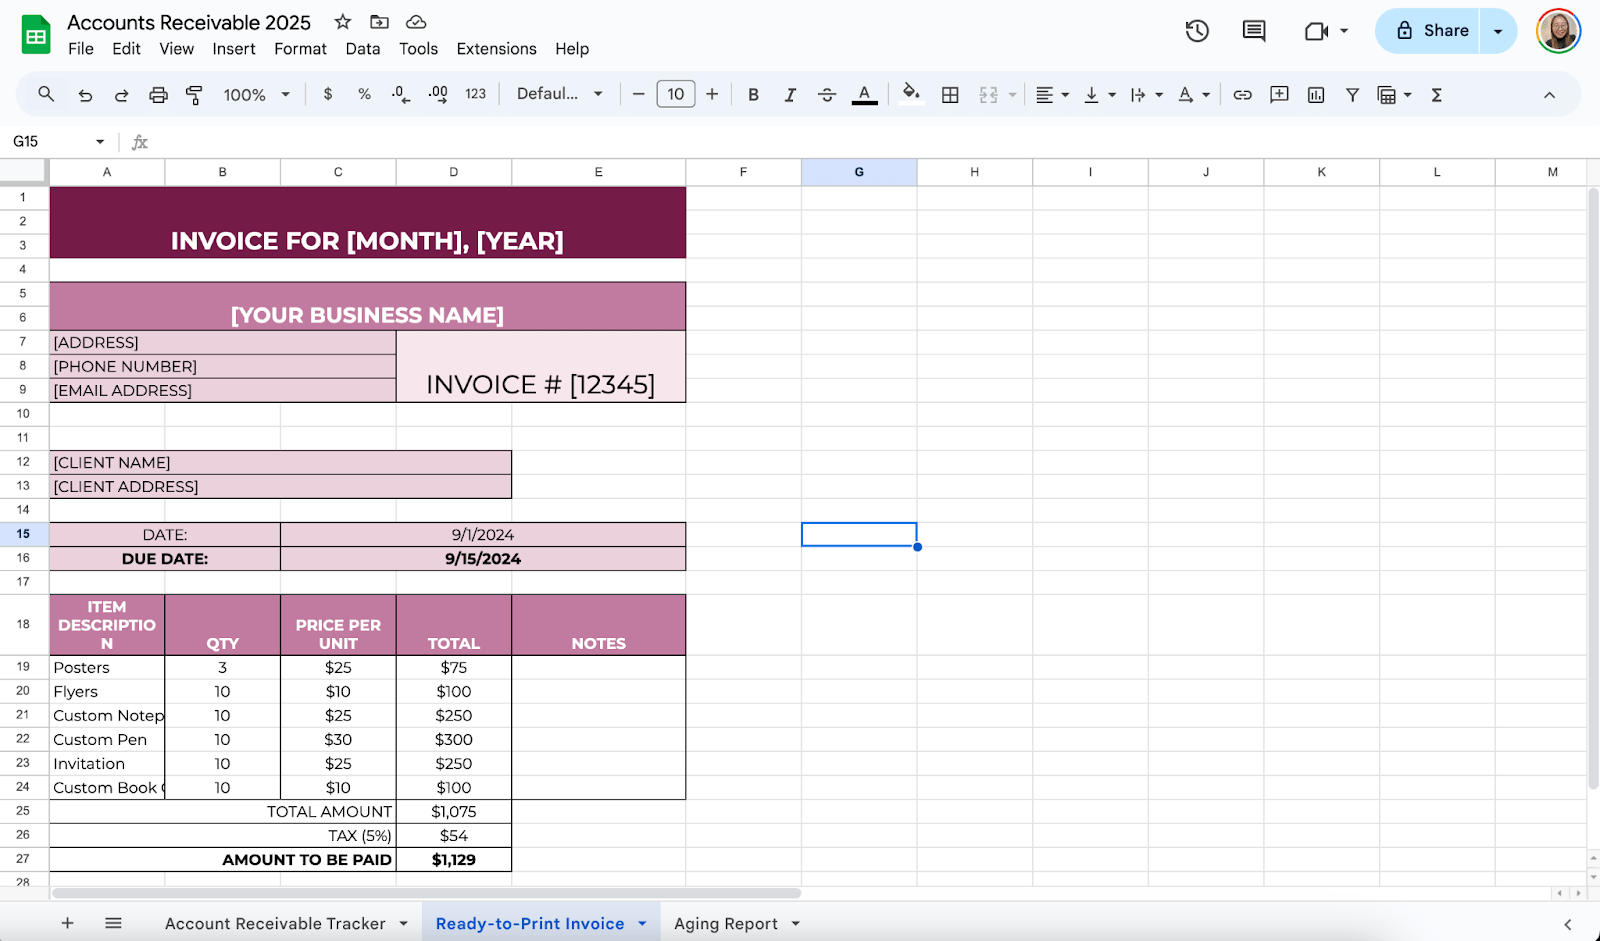
Task: Toggle bold formatting
Action: tap(753, 95)
